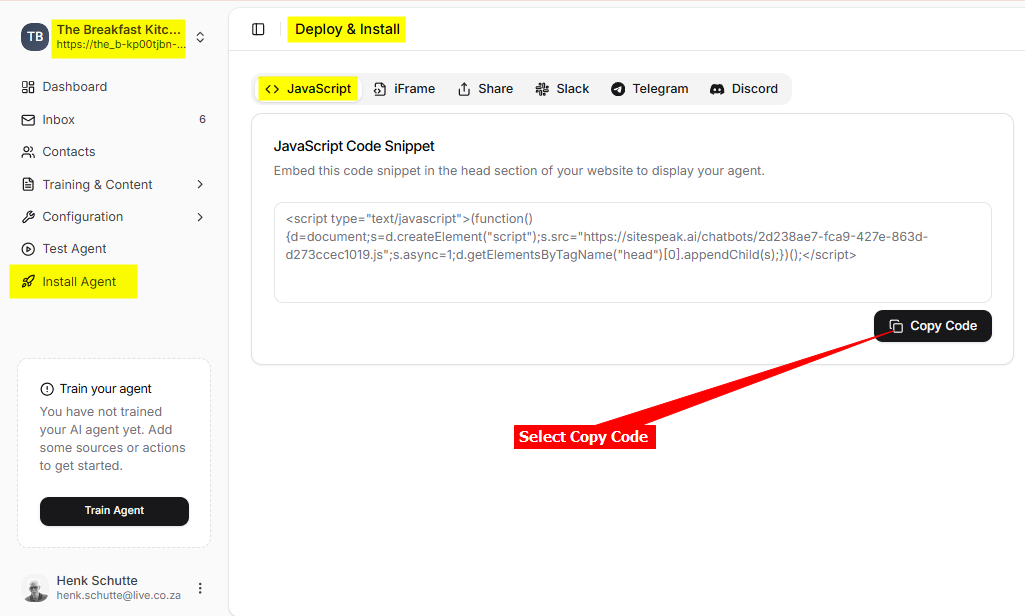Click the copy icon in Copy Code
Screen dimensions: 1025x616
point(896,326)
